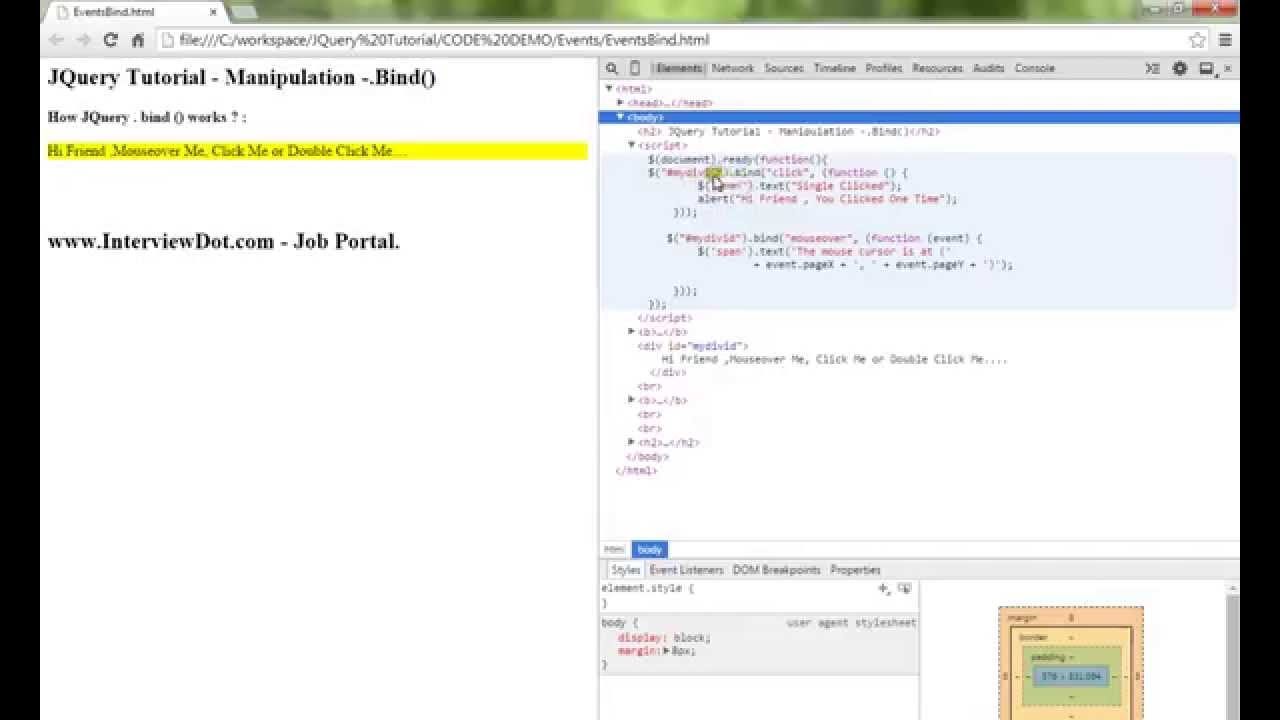This screenshot has width=1280, height=720.
Task: Click the "Single Clicked" code line
Action: click(799, 186)
